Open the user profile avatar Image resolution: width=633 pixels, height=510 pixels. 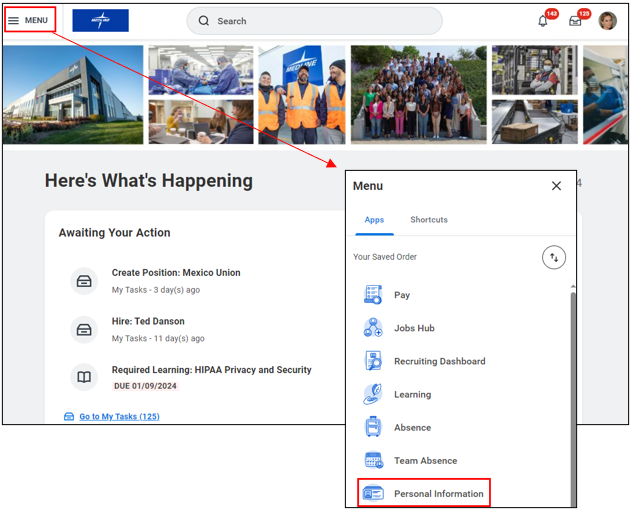coord(608,21)
